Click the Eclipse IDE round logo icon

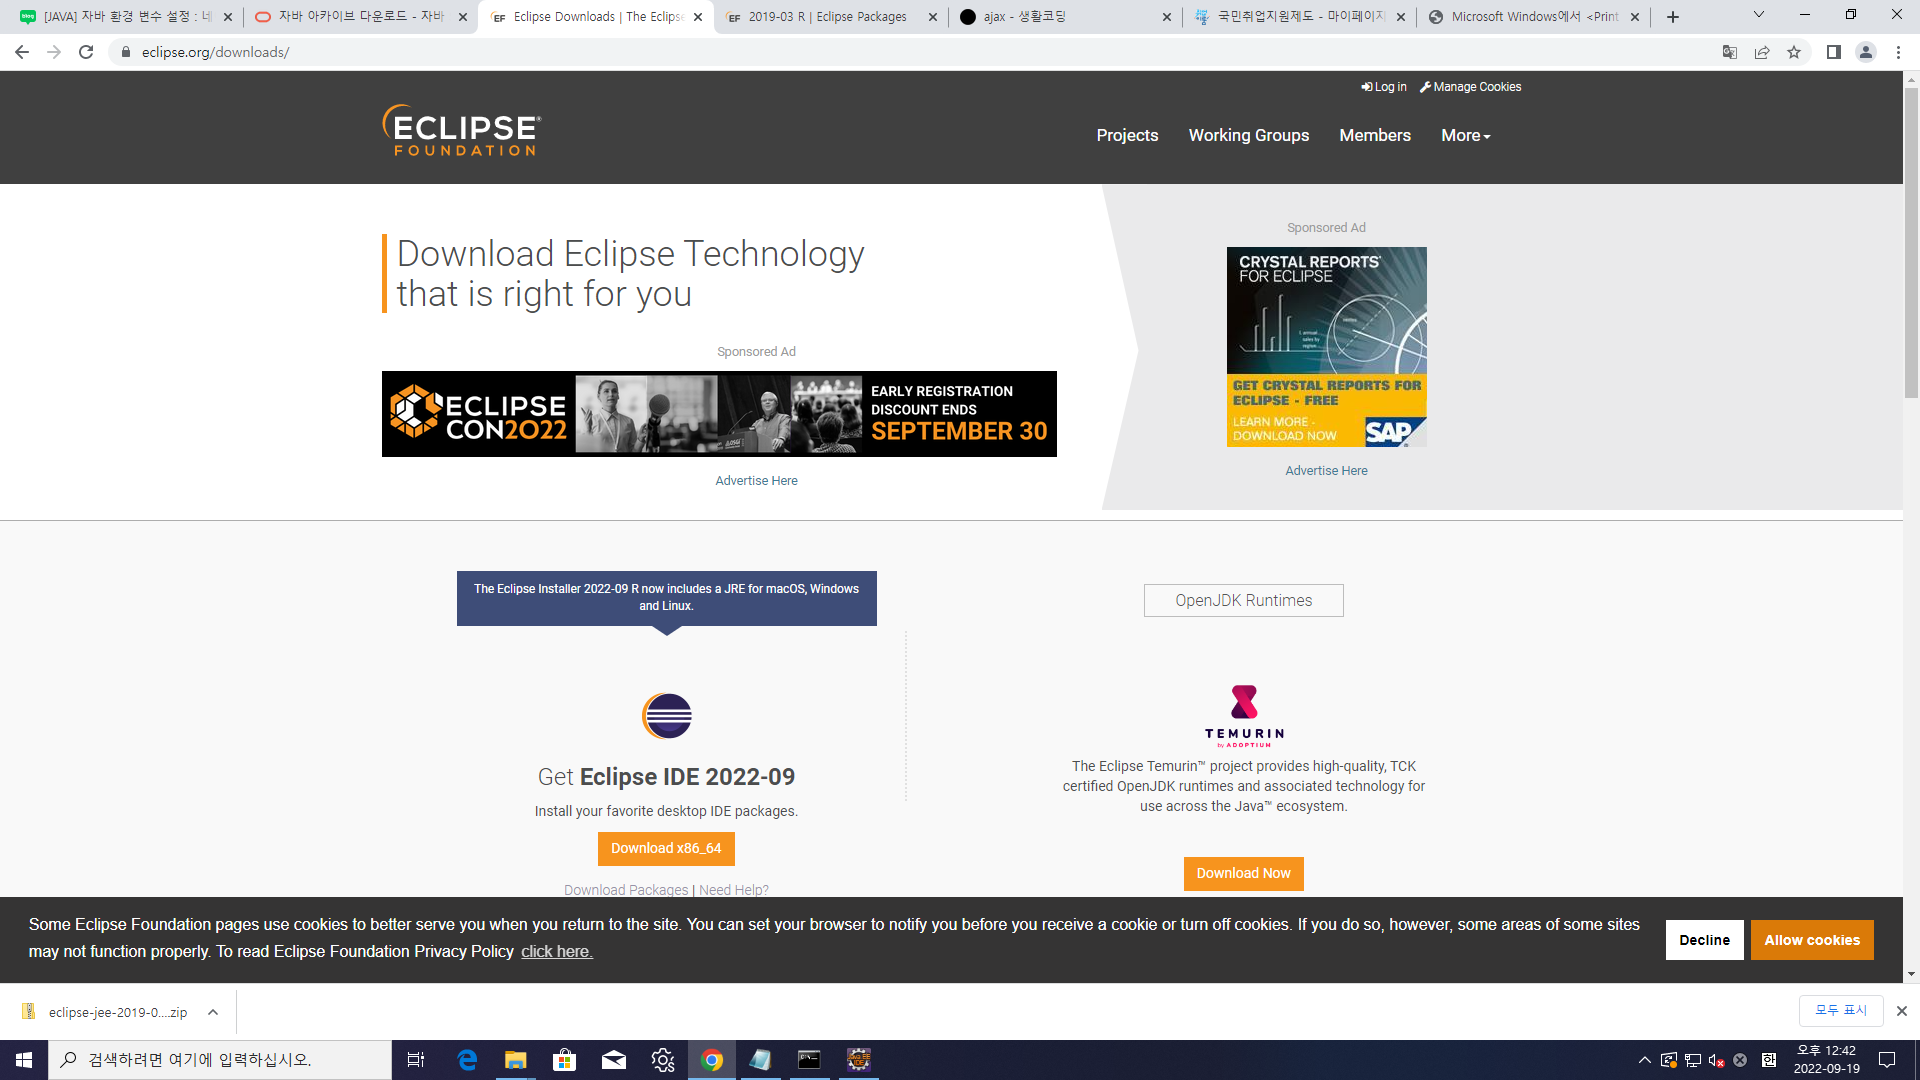[667, 716]
